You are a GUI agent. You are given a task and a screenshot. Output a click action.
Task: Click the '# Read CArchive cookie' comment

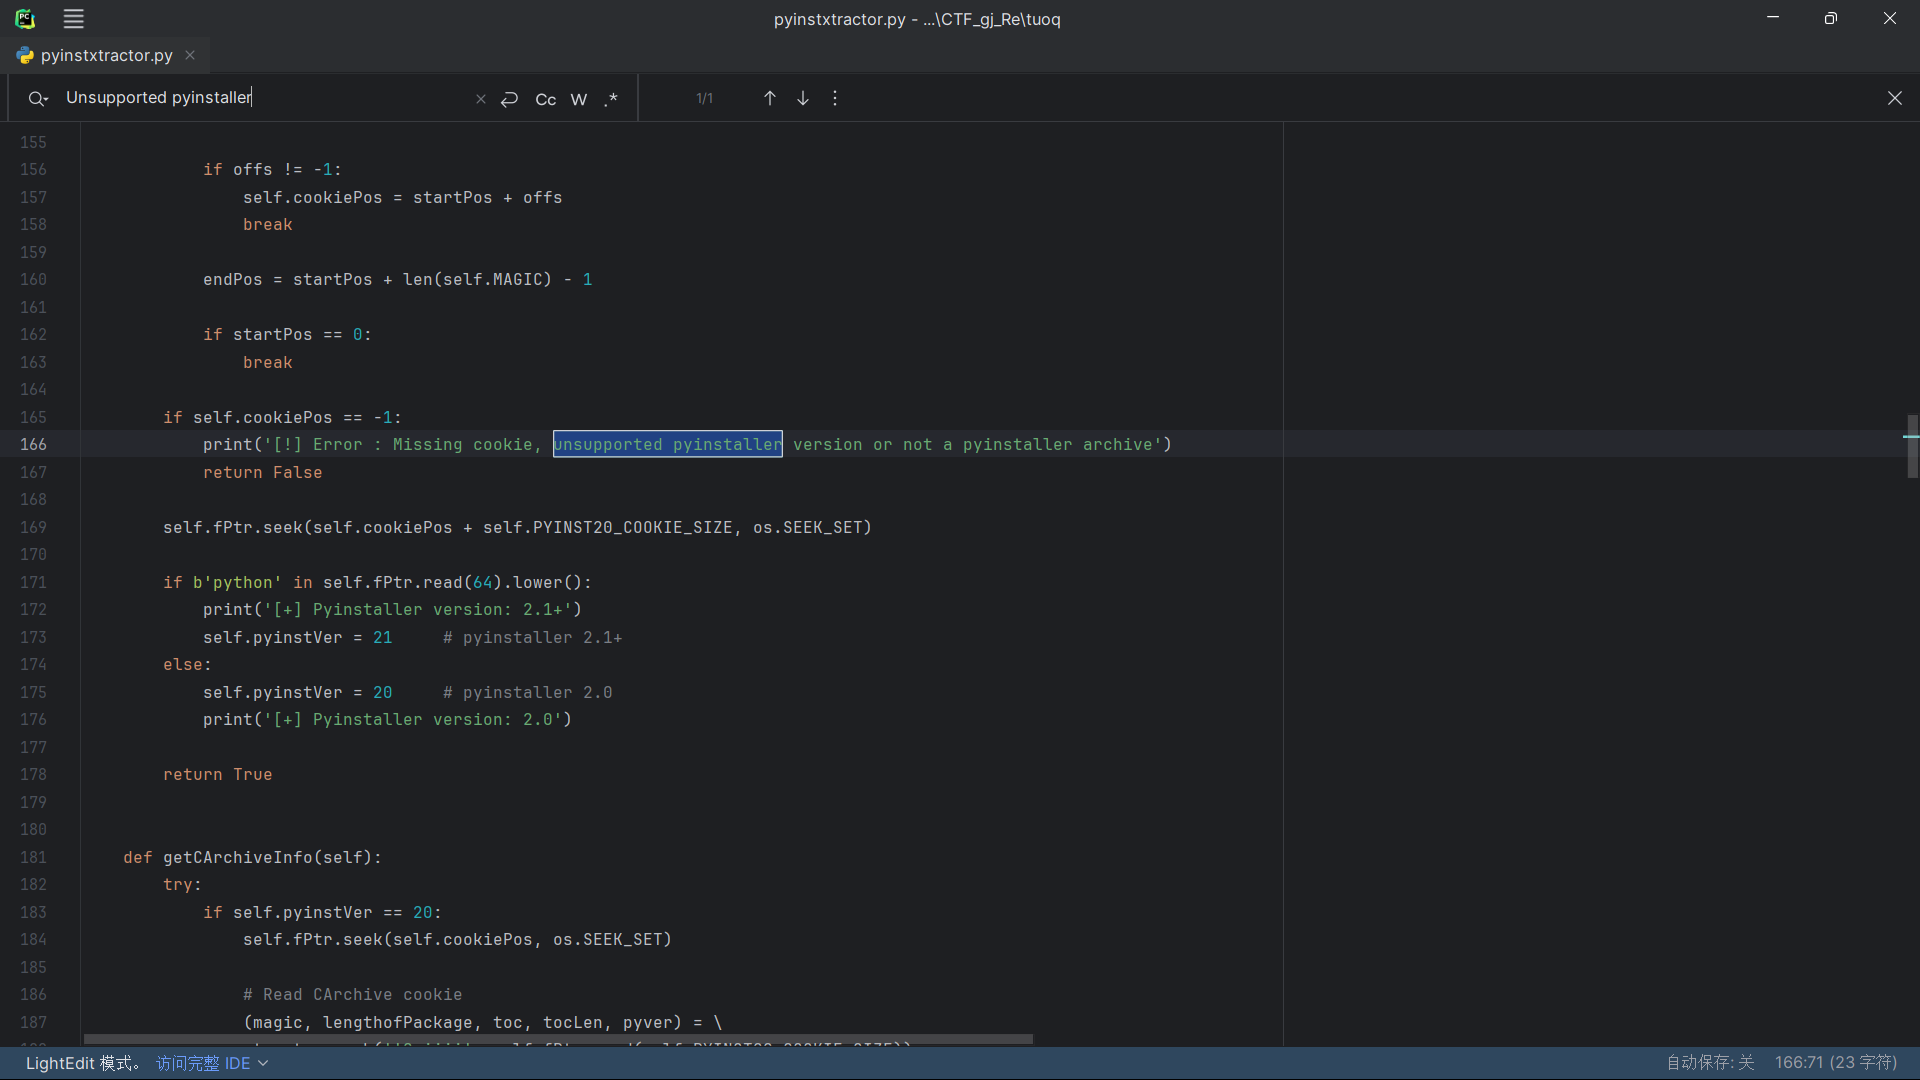click(352, 994)
